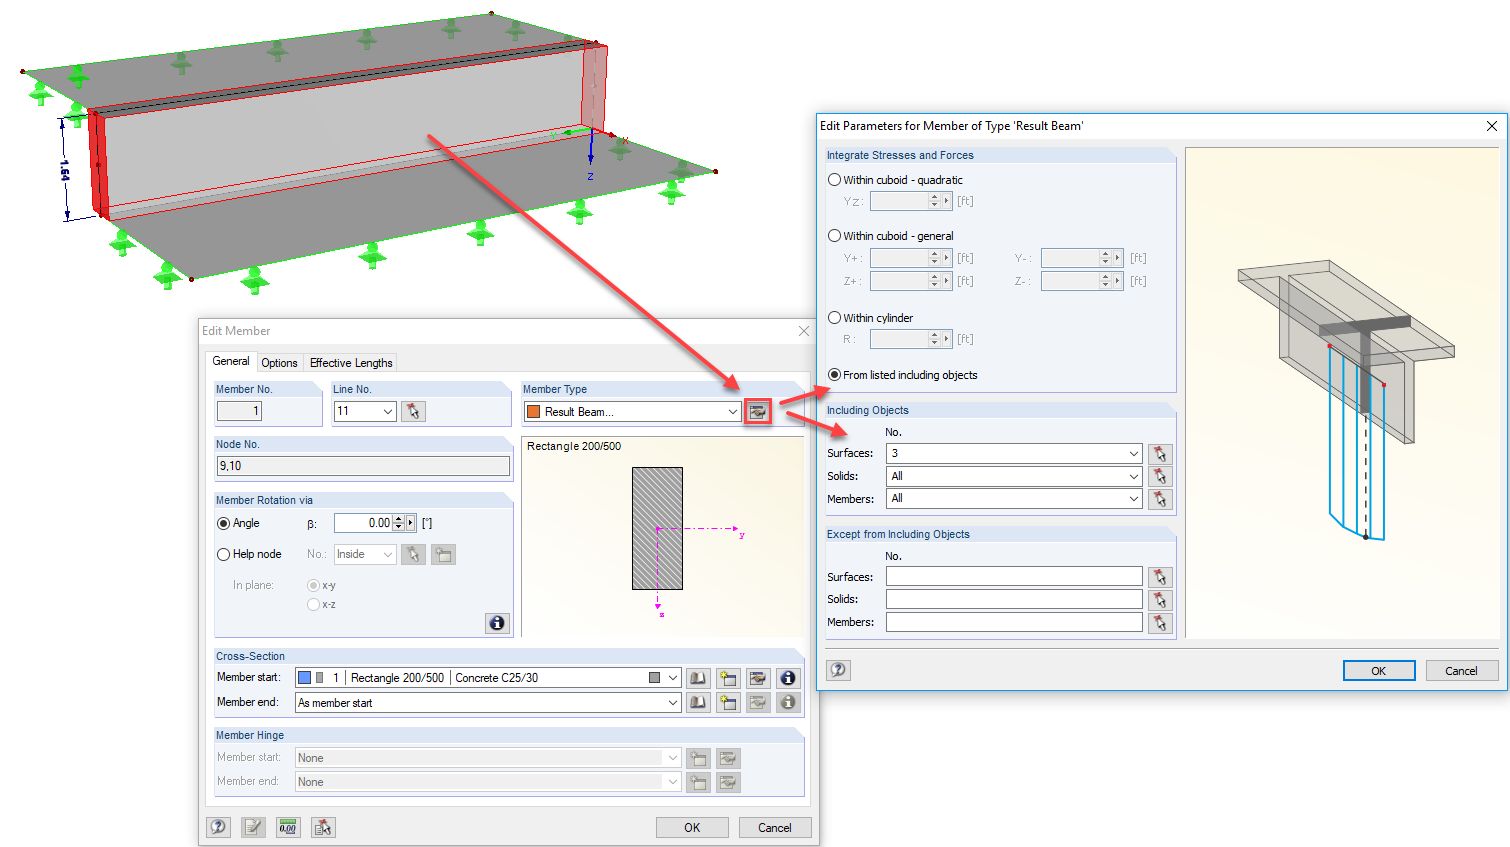Open the Result Beam parameter editor icon
Viewport: 1510px width, 847px height.
[x=759, y=411]
